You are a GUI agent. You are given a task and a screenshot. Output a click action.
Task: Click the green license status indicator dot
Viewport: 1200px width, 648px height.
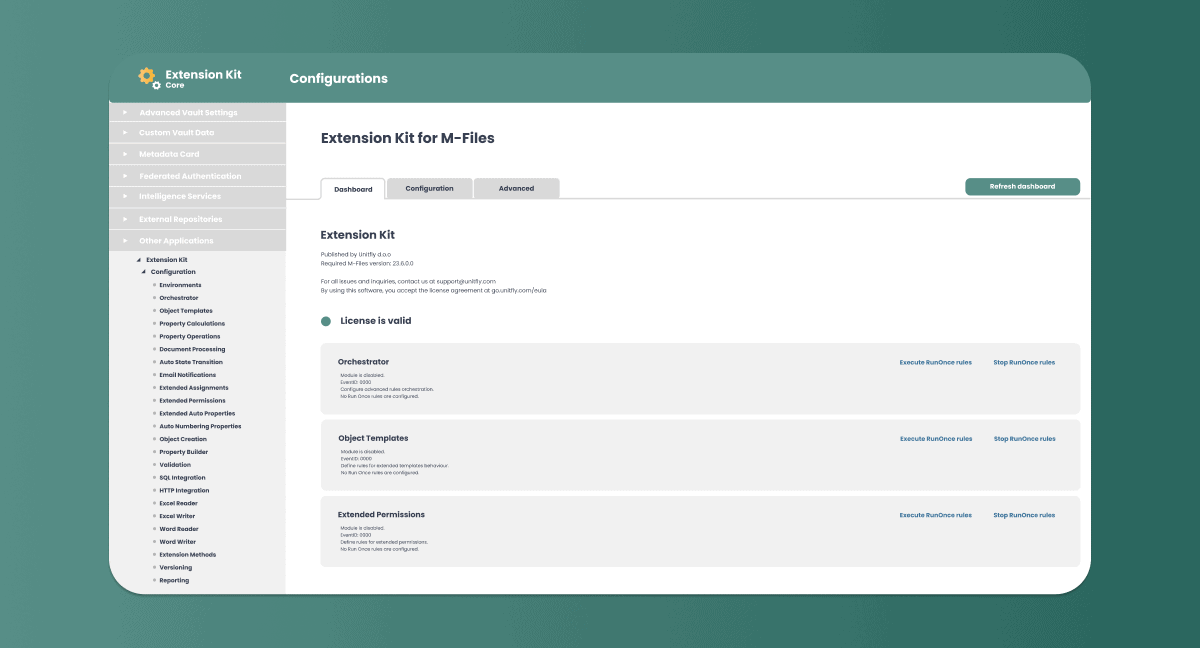click(327, 320)
